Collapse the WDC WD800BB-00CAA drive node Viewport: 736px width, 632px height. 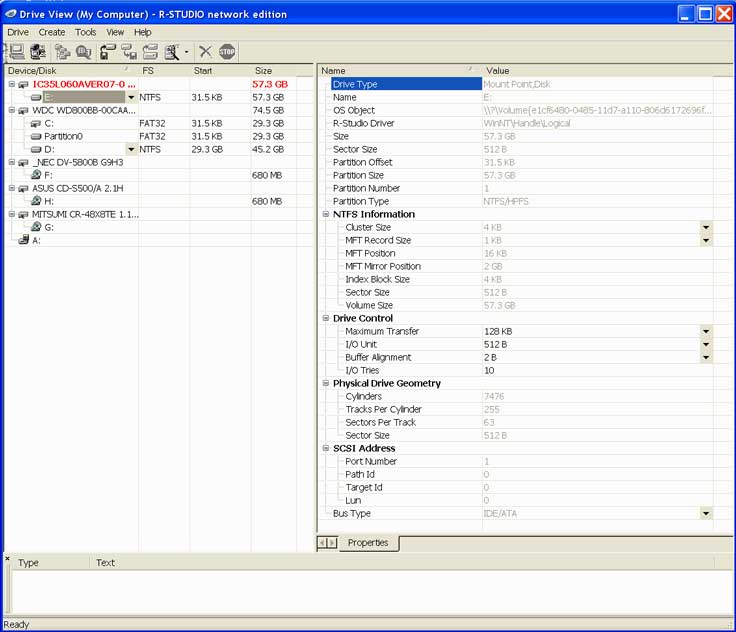click(12, 110)
